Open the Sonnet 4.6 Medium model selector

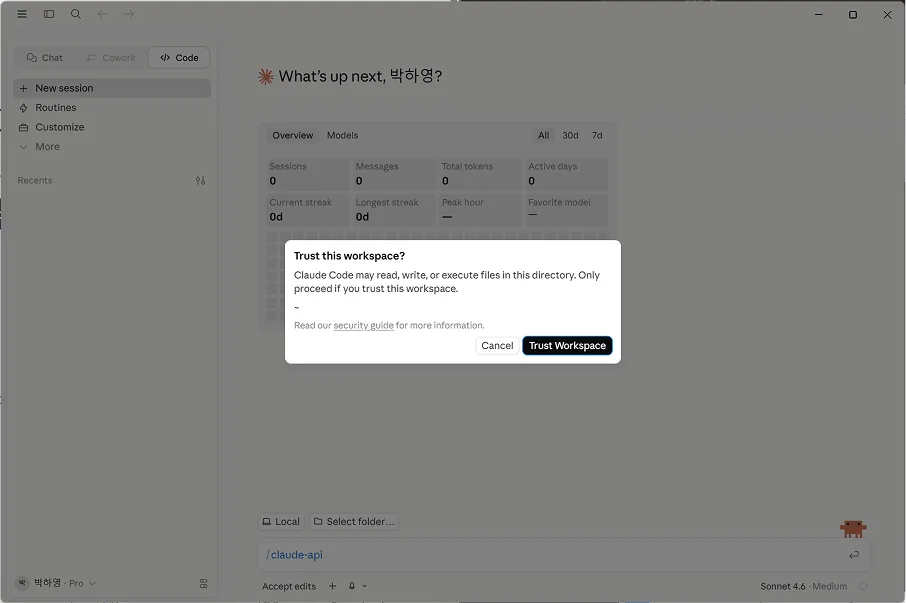(x=804, y=586)
